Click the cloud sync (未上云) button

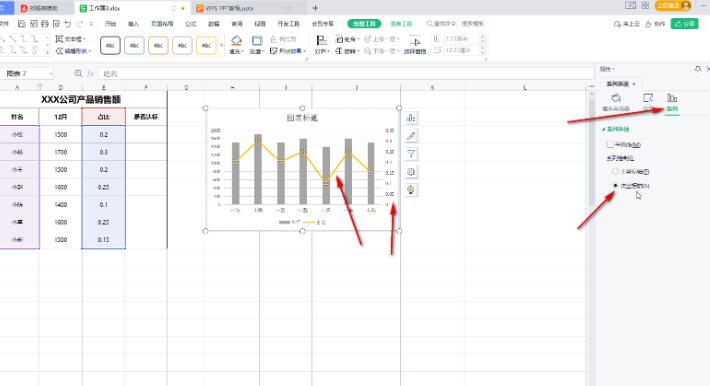[626, 24]
